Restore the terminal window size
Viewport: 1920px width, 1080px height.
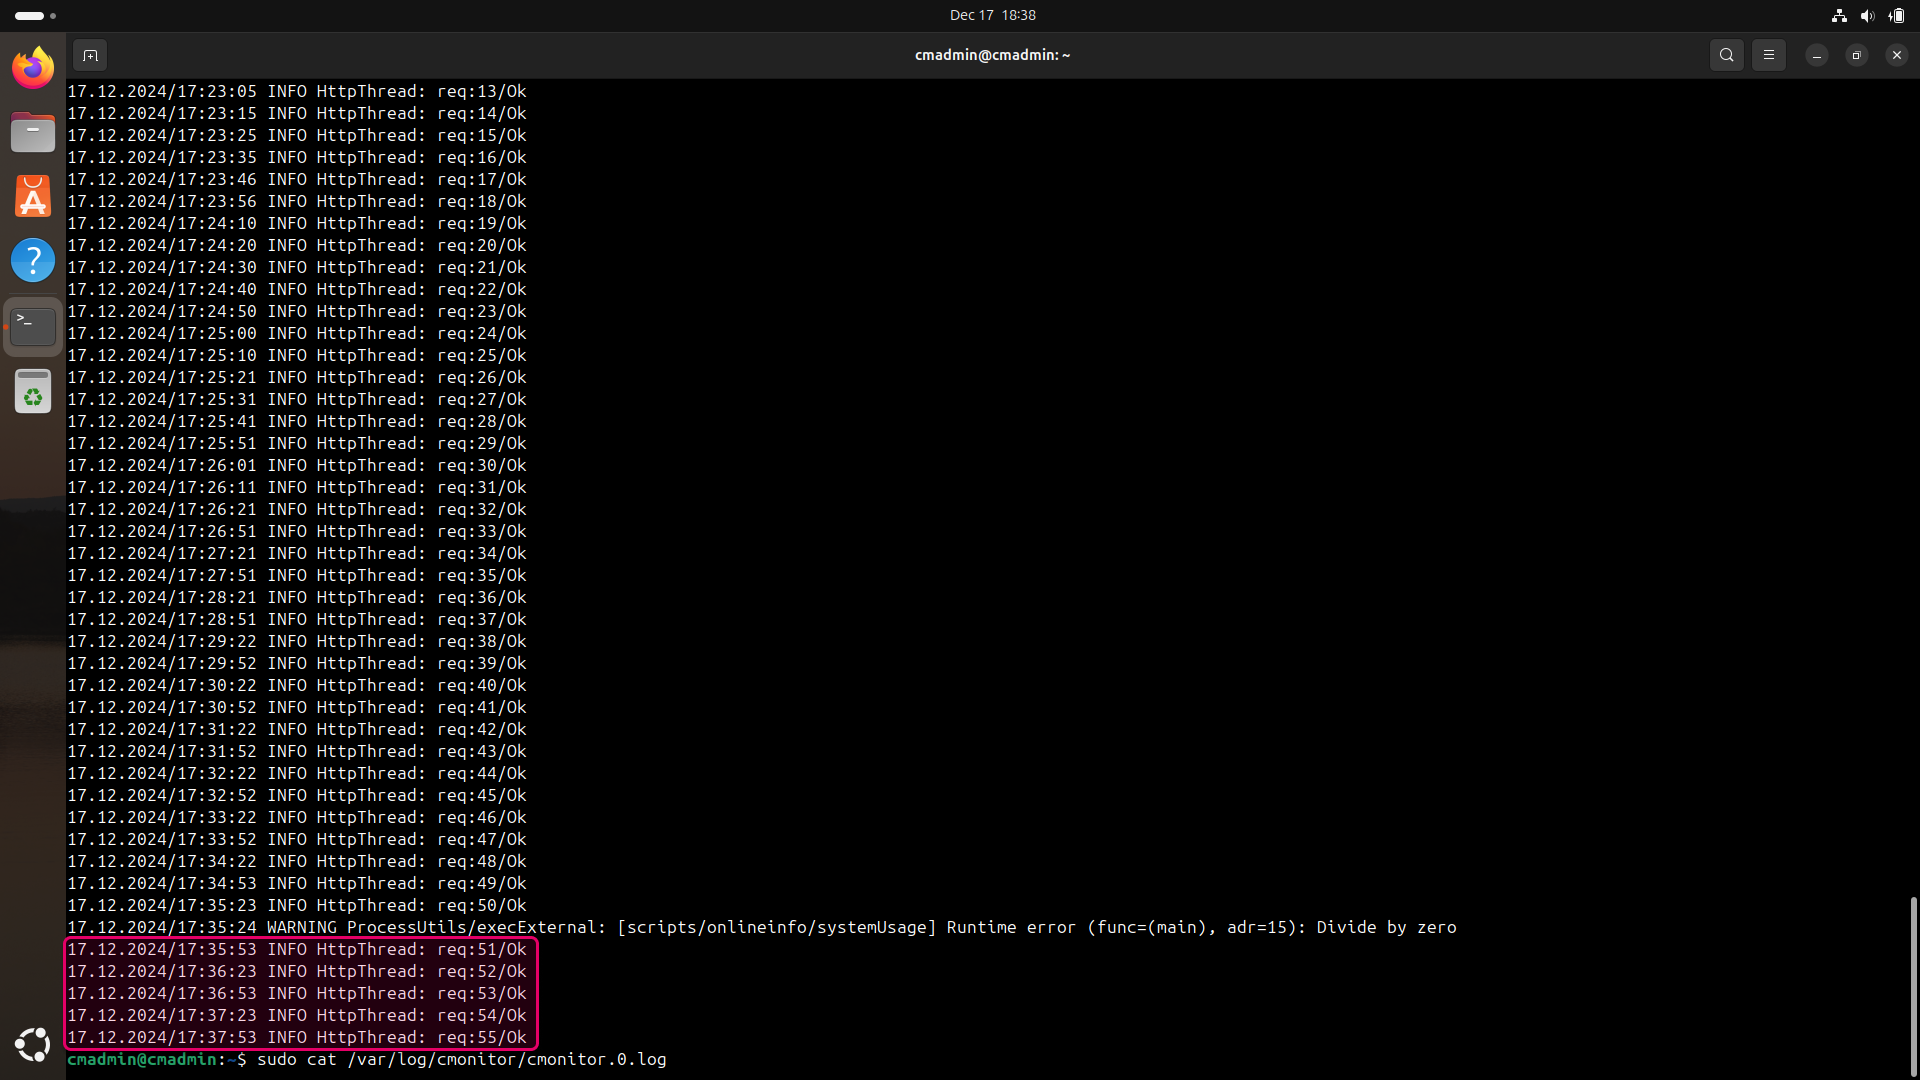point(1857,55)
